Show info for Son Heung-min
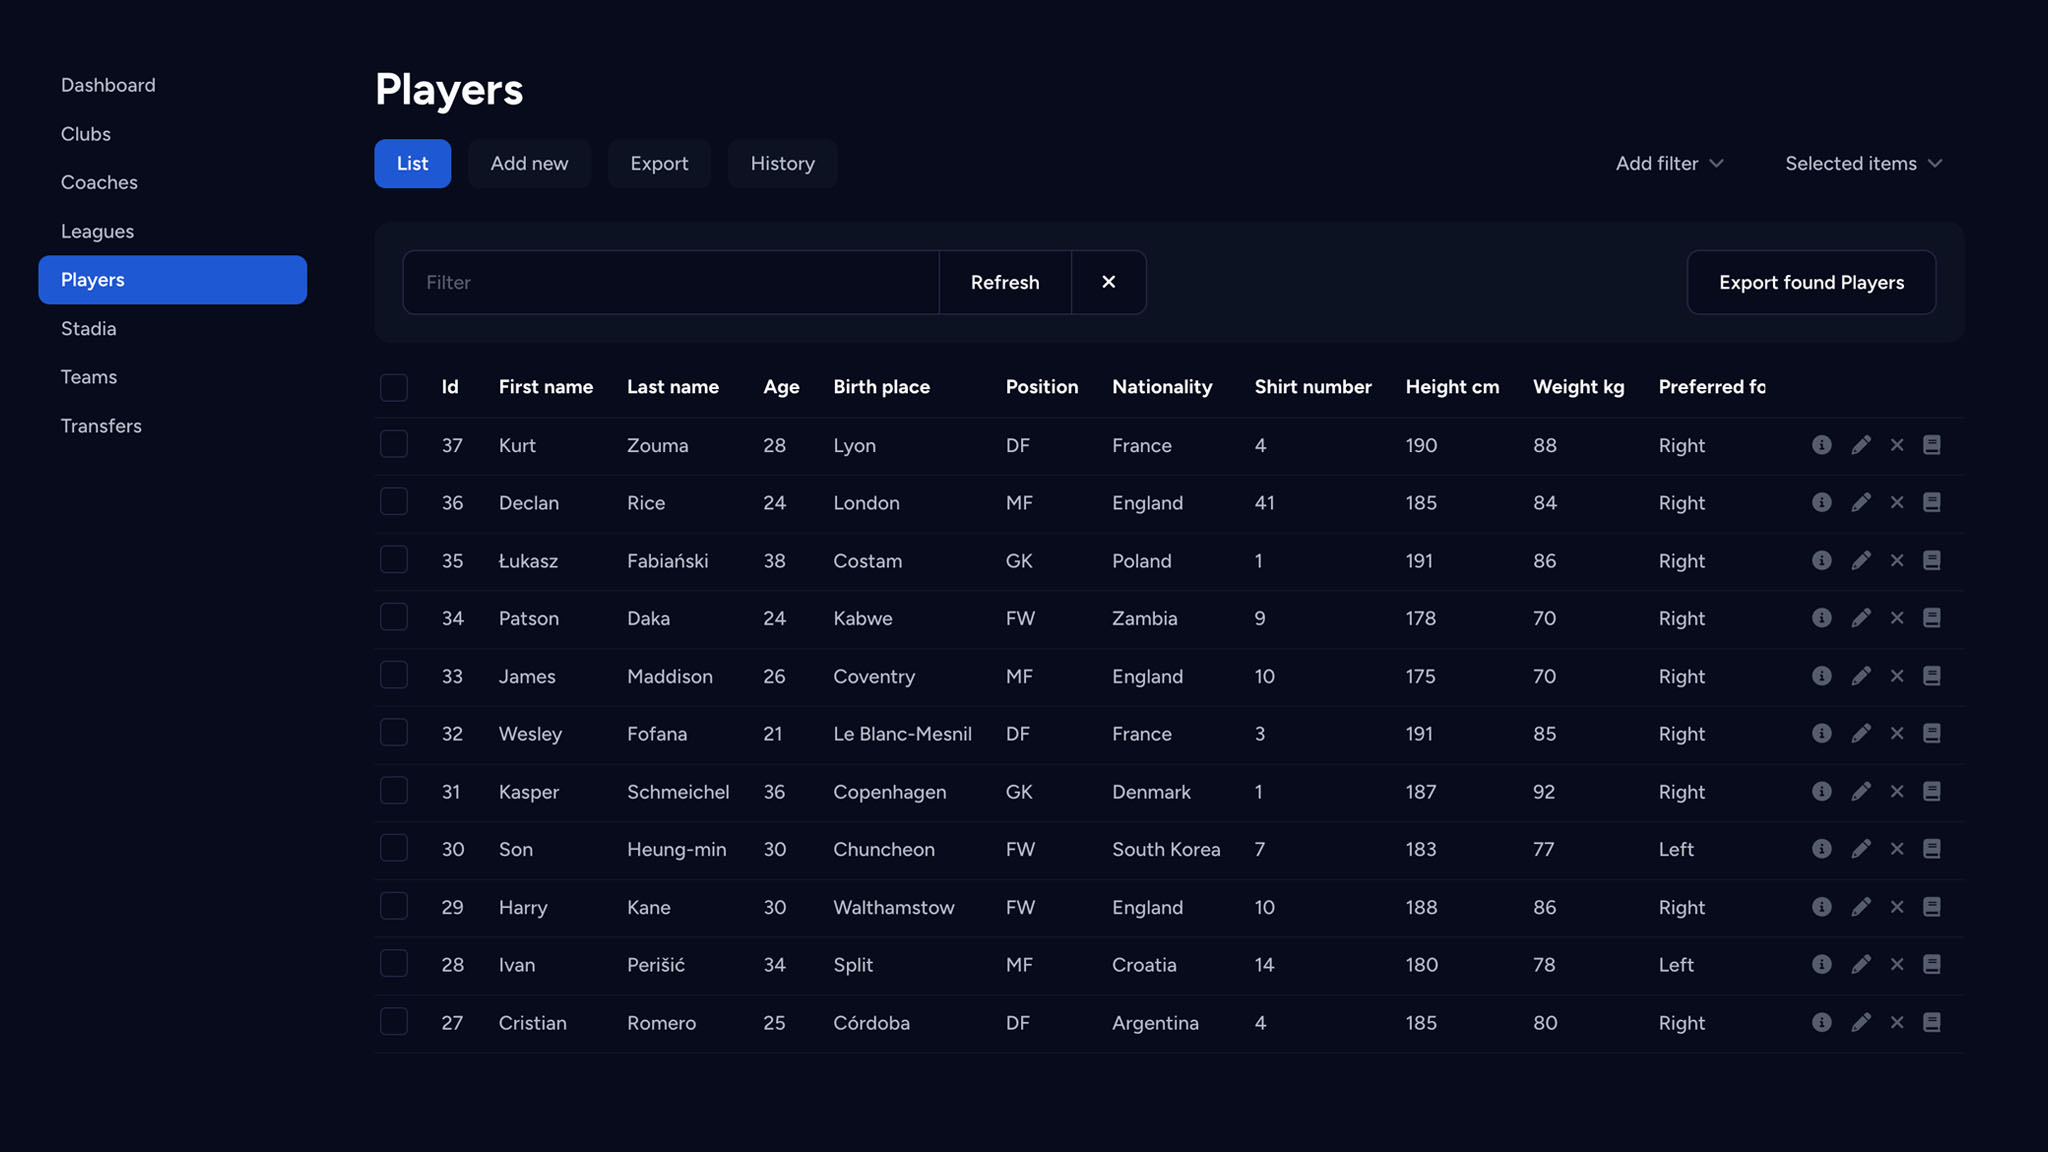This screenshot has width=2048, height=1152. (1821, 849)
